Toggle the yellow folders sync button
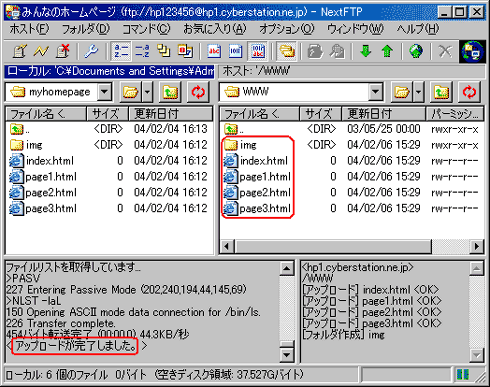The height and width of the screenshot is (387, 490). (287, 51)
